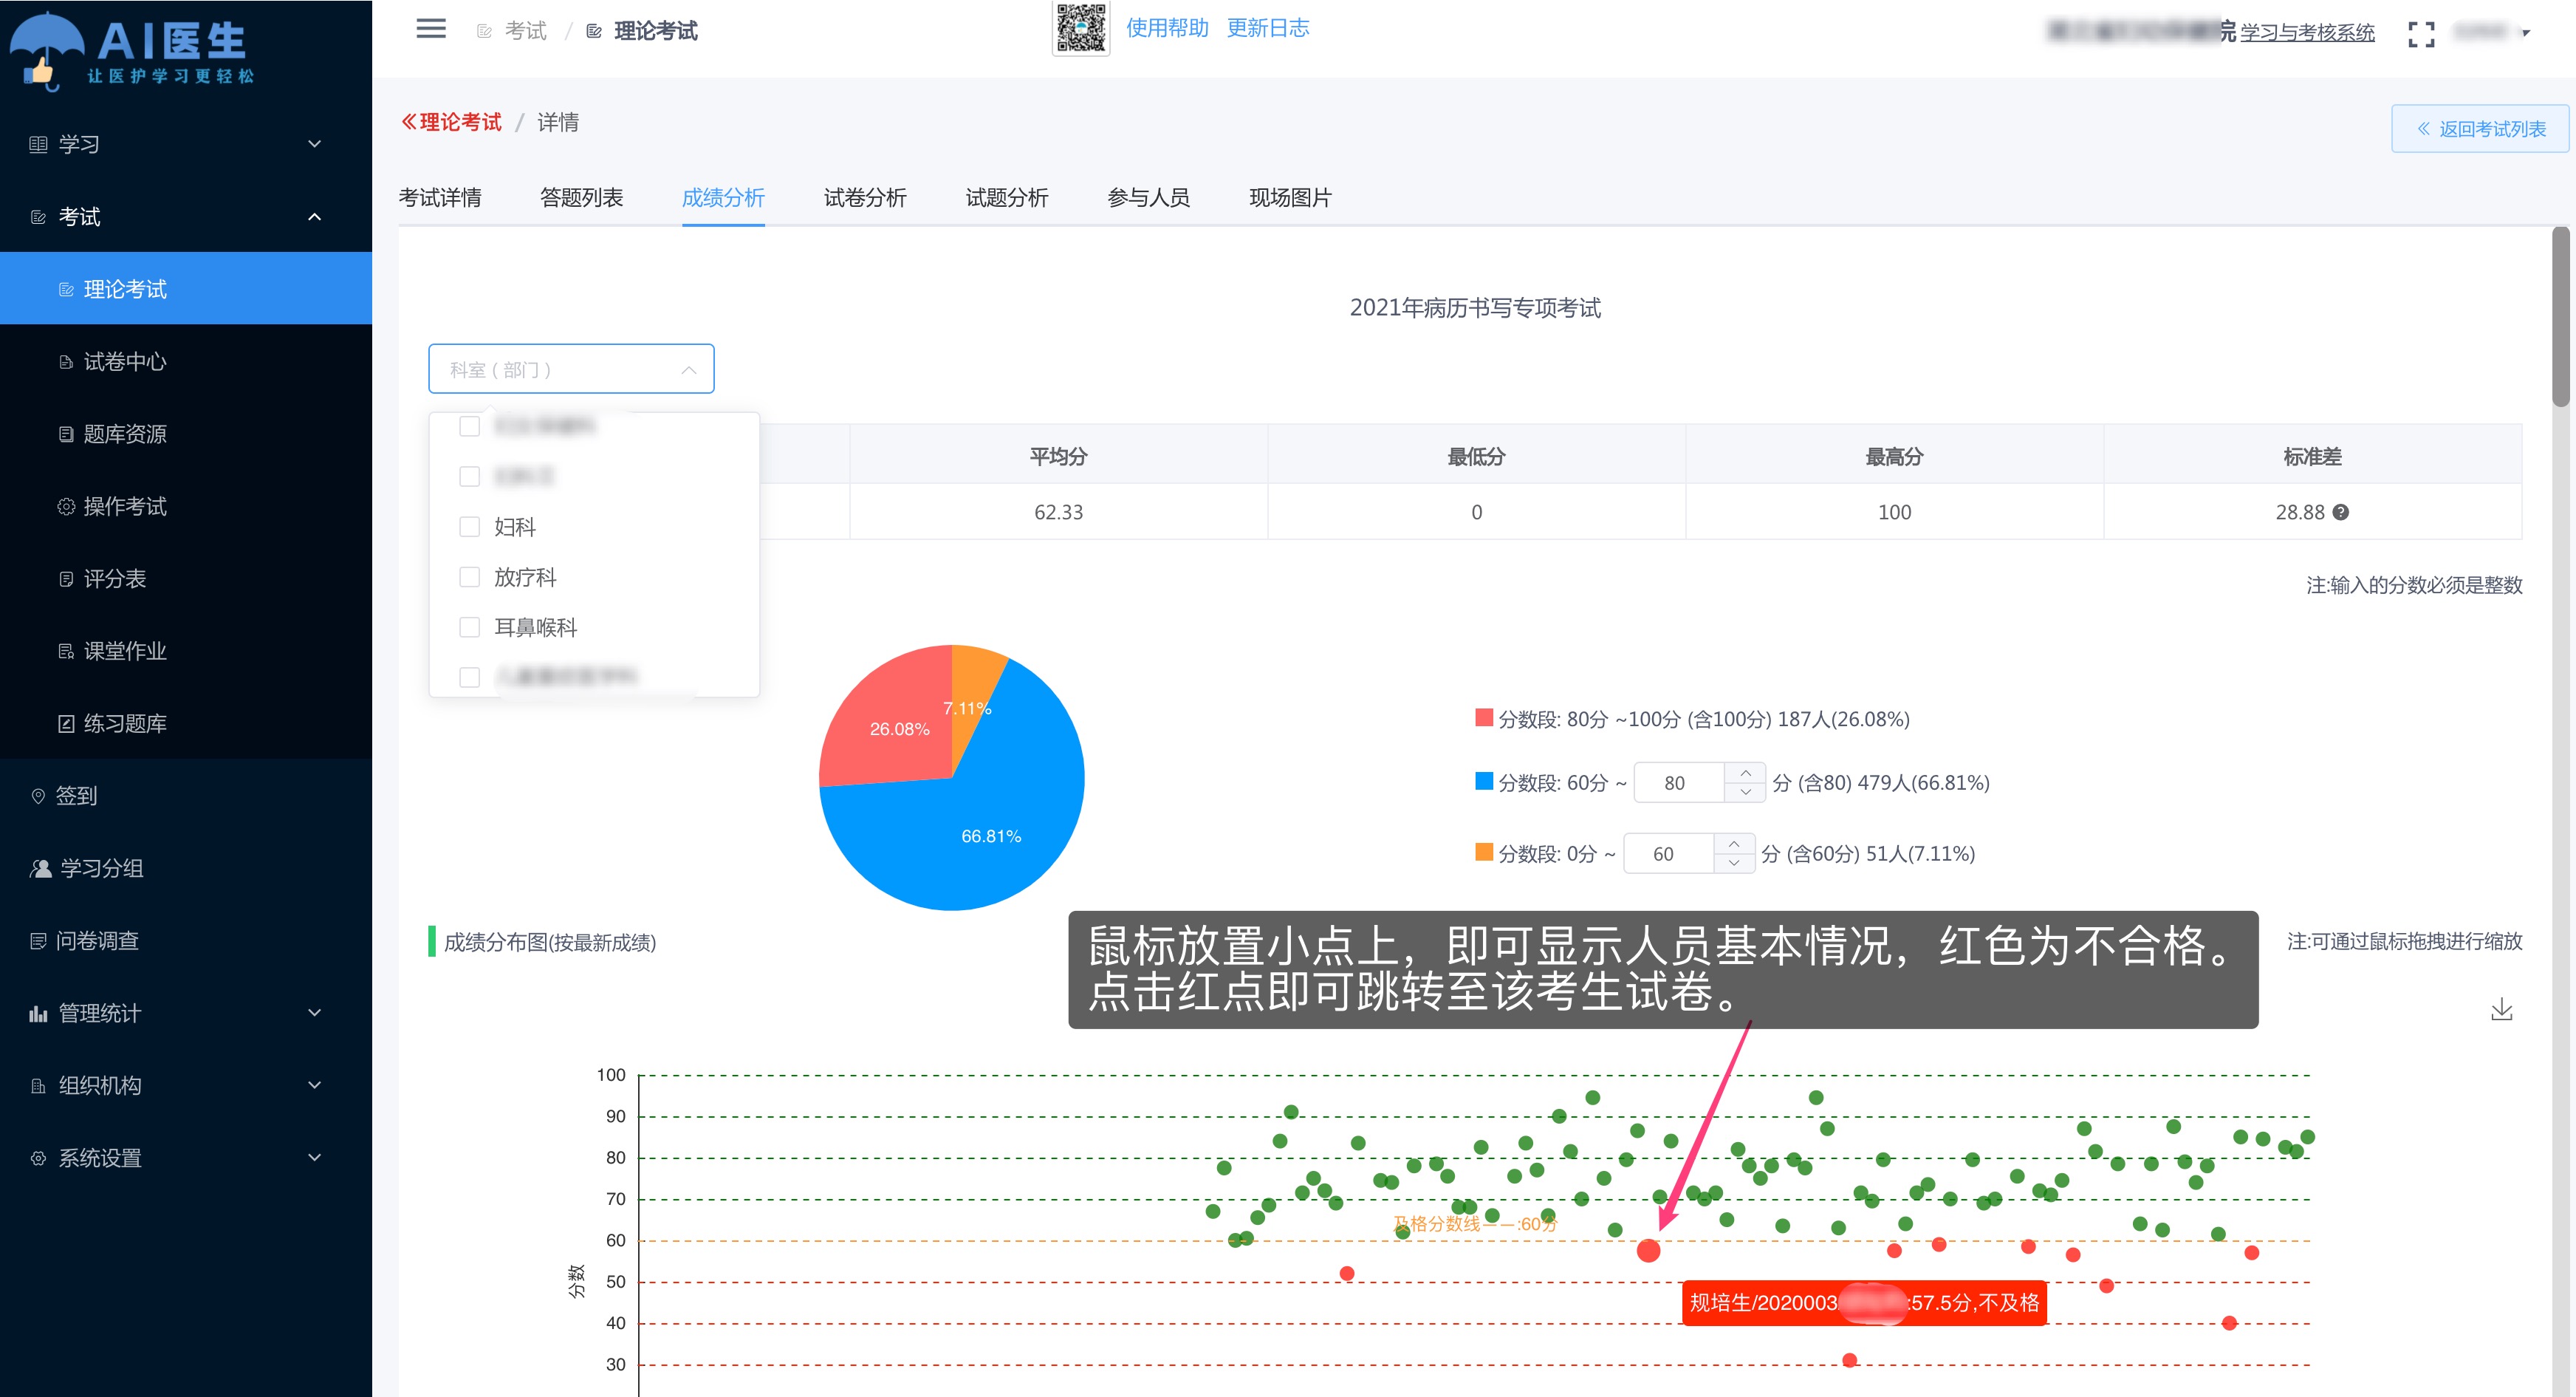The width and height of the screenshot is (2576, 1397).
Task: Decrease the 60 score threshold stepper
Action: pyautogui.click(x=1734, y=863)
